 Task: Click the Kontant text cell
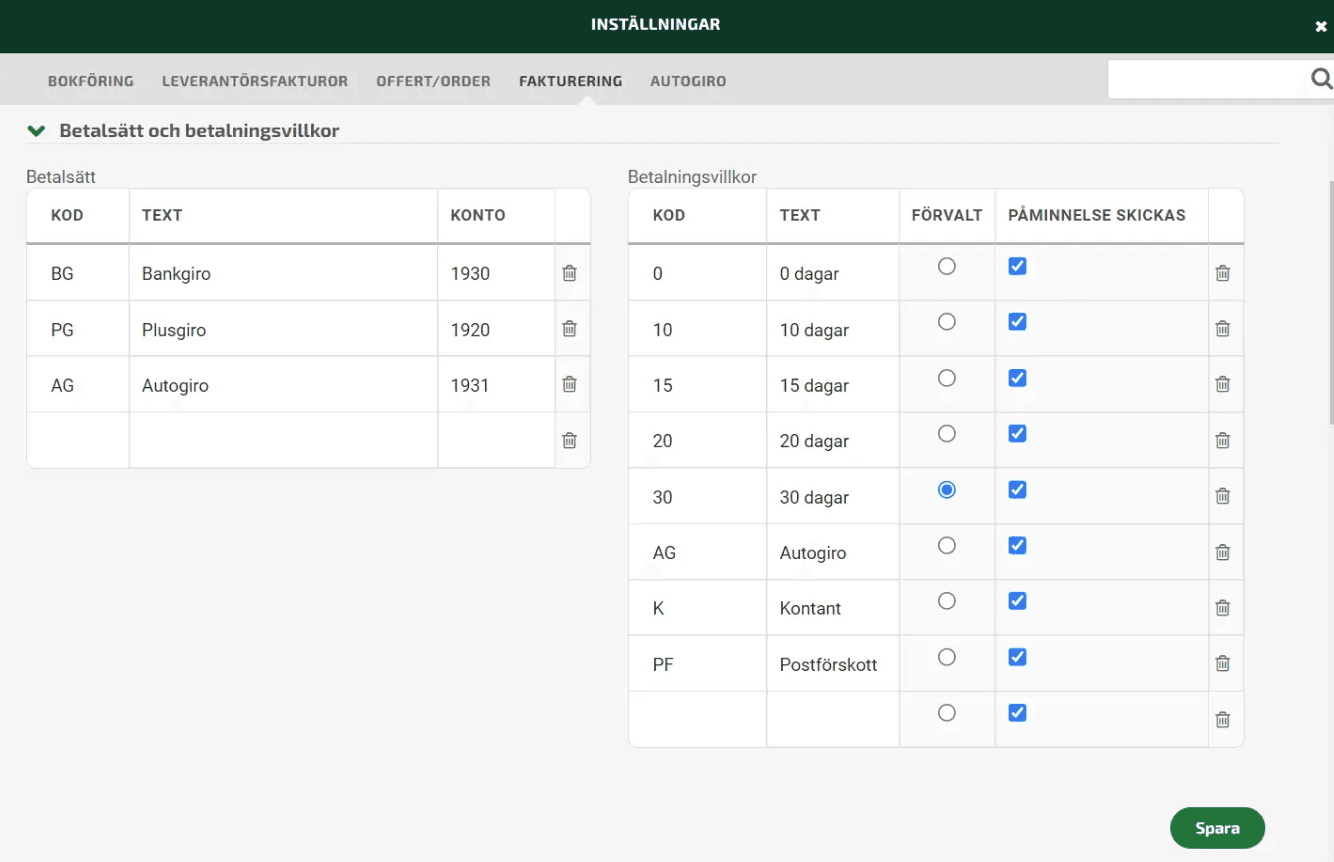pyautogui.click(x=833, y=608)
